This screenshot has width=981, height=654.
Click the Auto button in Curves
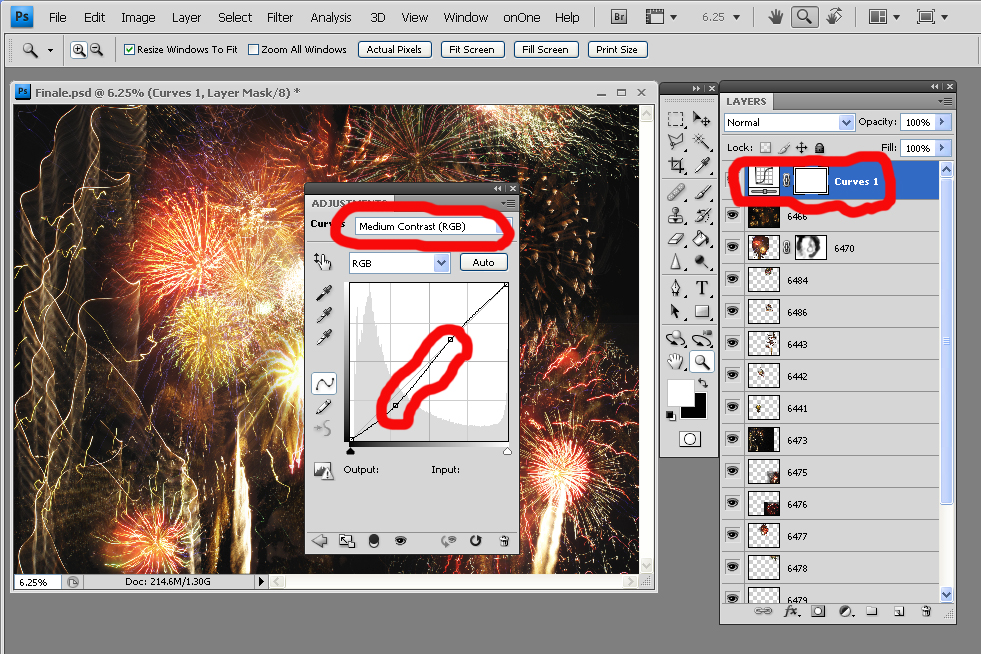pos(484,262)
